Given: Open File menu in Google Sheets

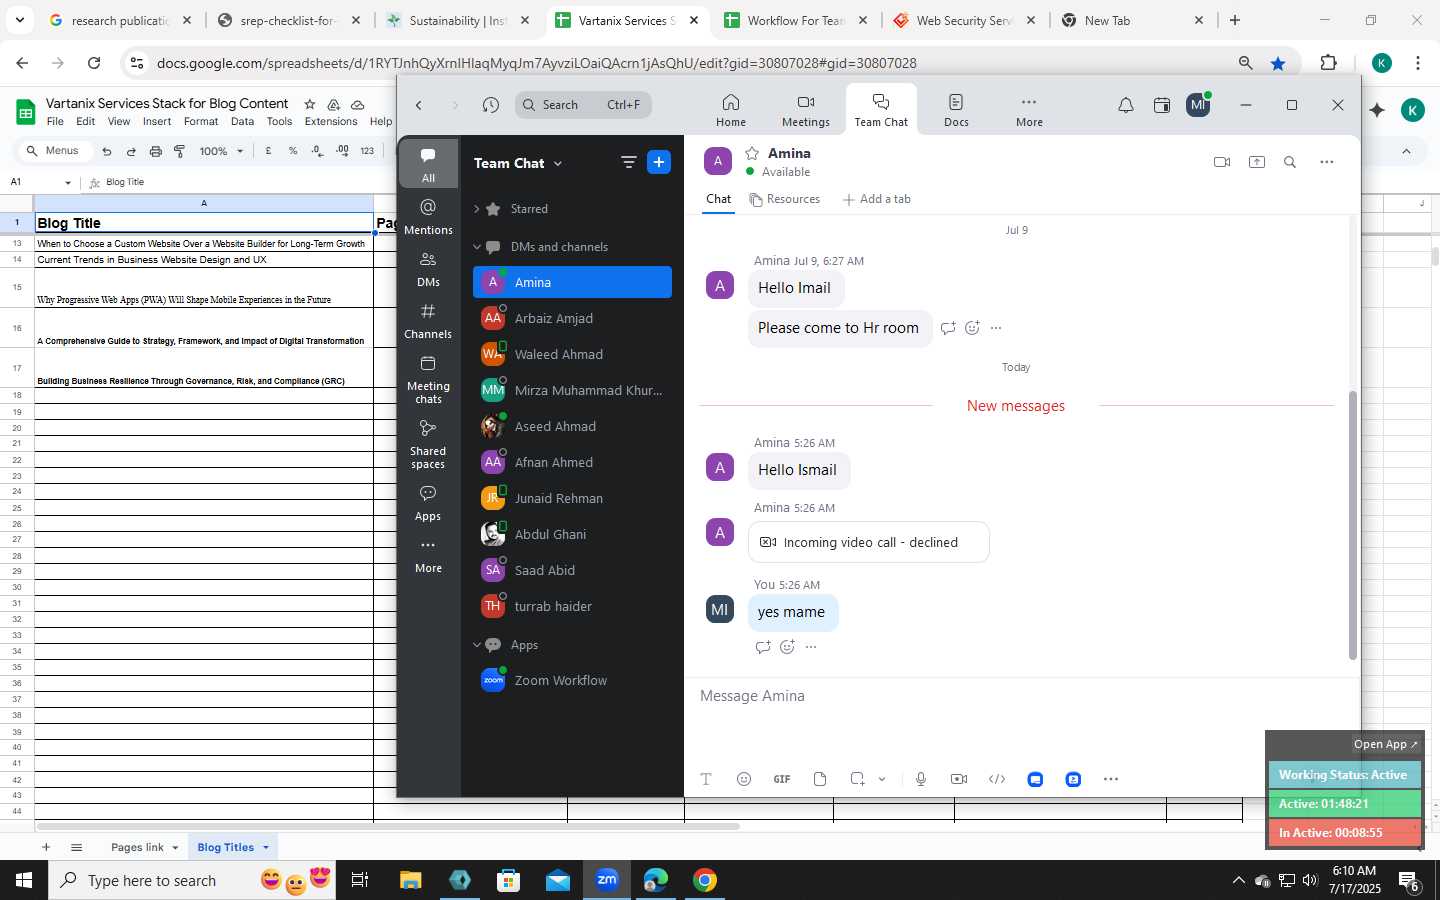Looking at the screenshot, I should point(55,121).
